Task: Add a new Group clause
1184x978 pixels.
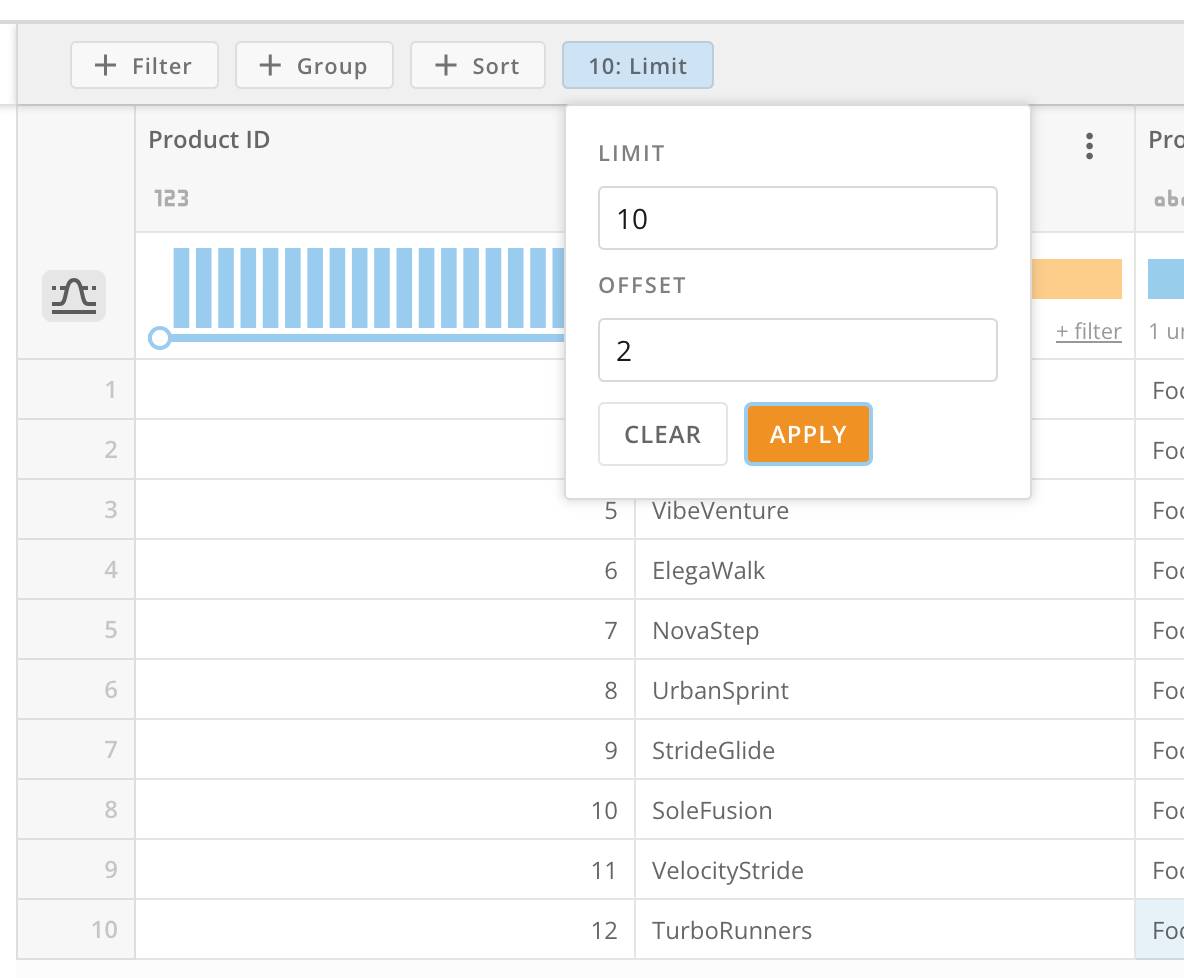Action: [314, 65]
